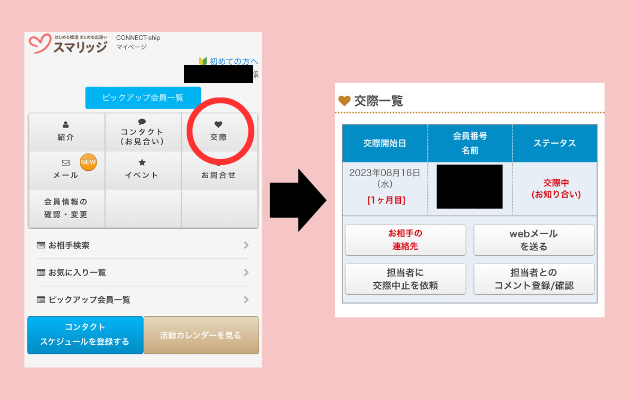Open the お問合せ tile

pos(219,170)
